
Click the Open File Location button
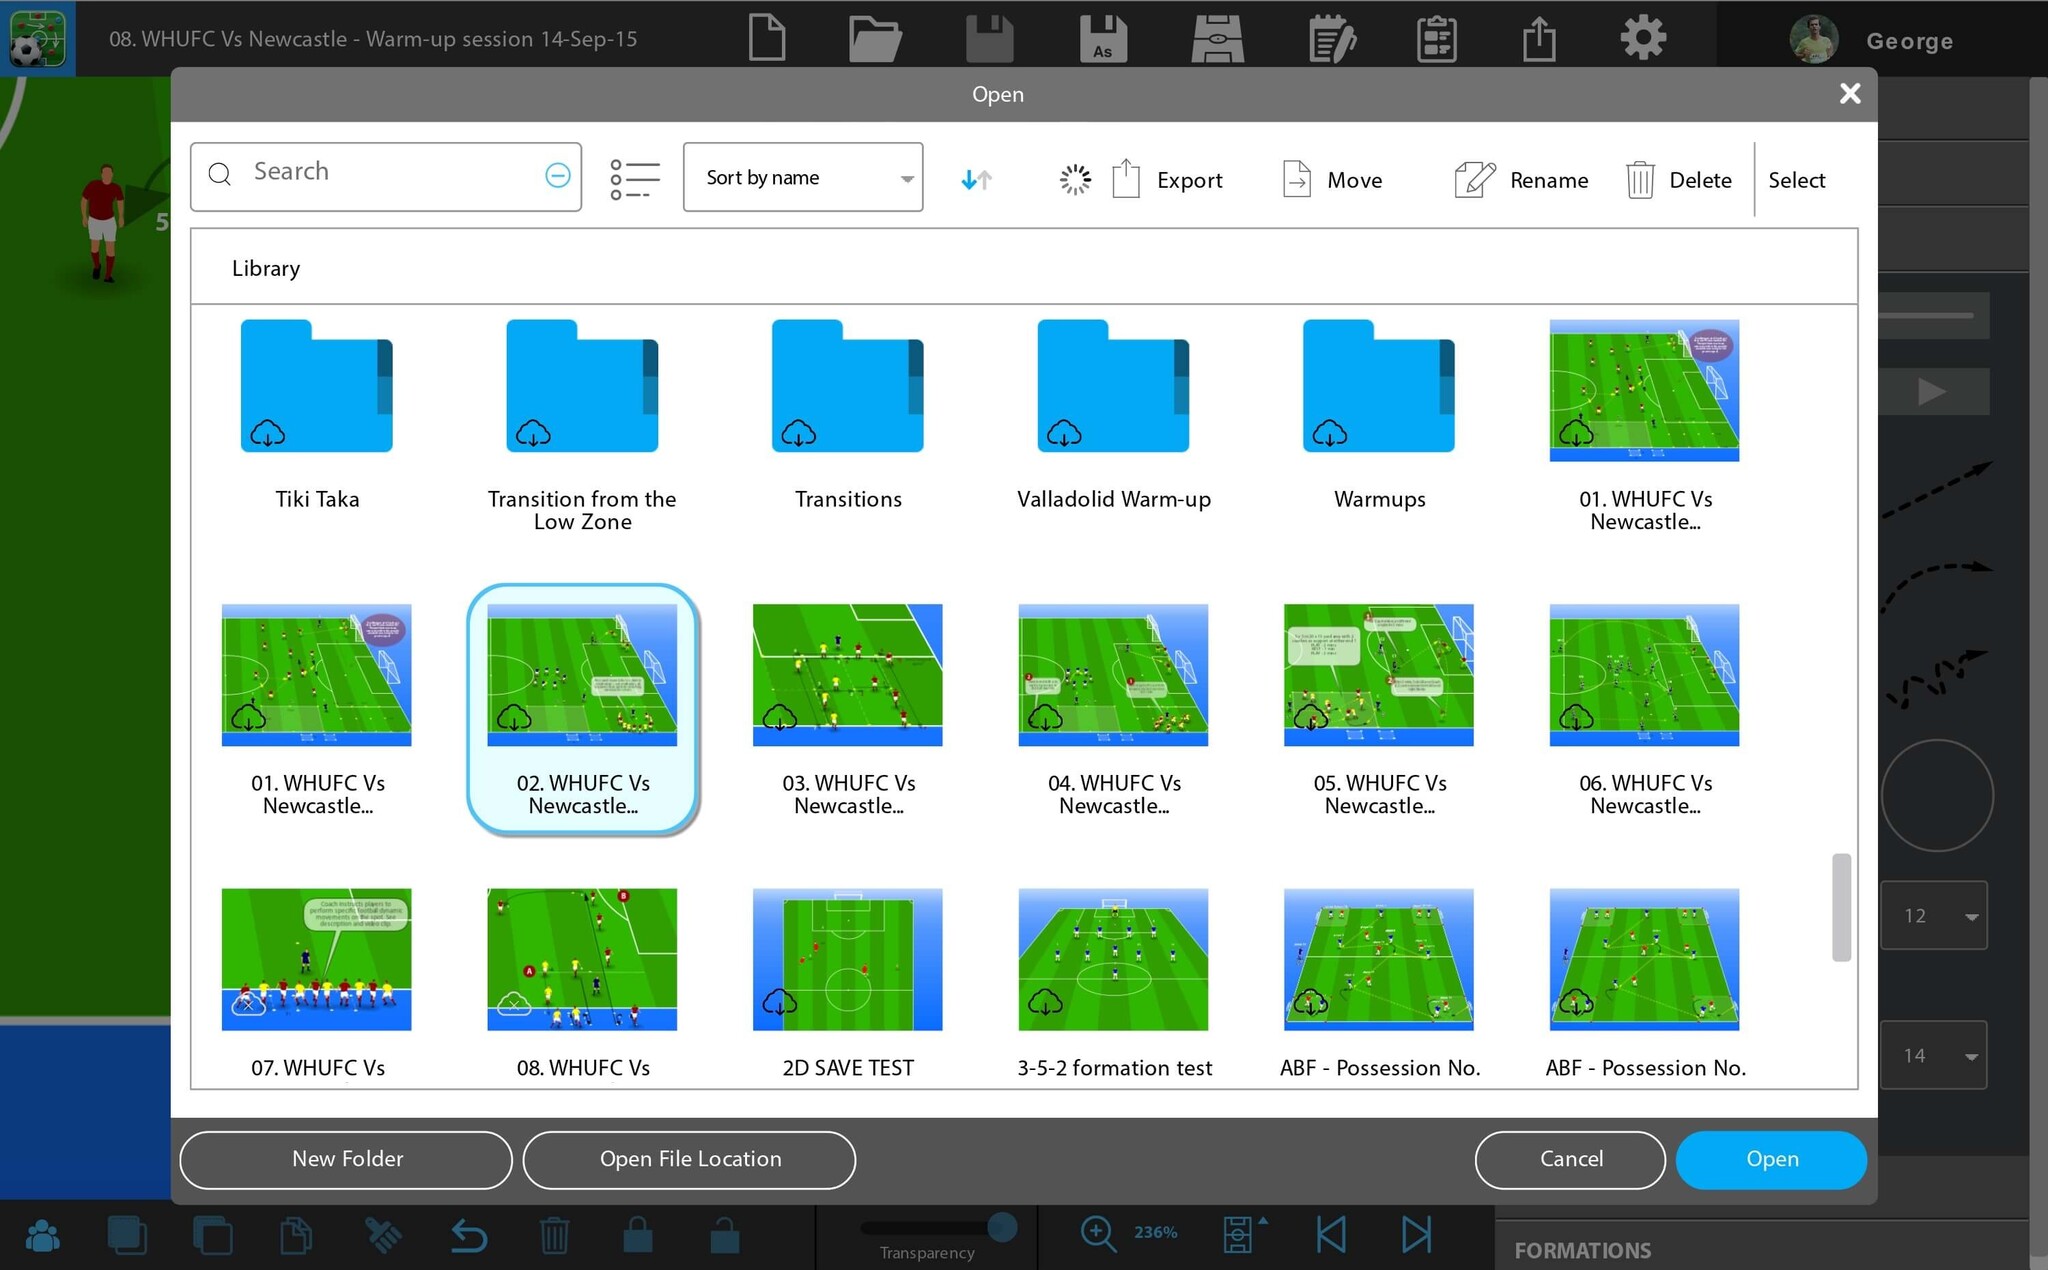tap(690, 1159)
